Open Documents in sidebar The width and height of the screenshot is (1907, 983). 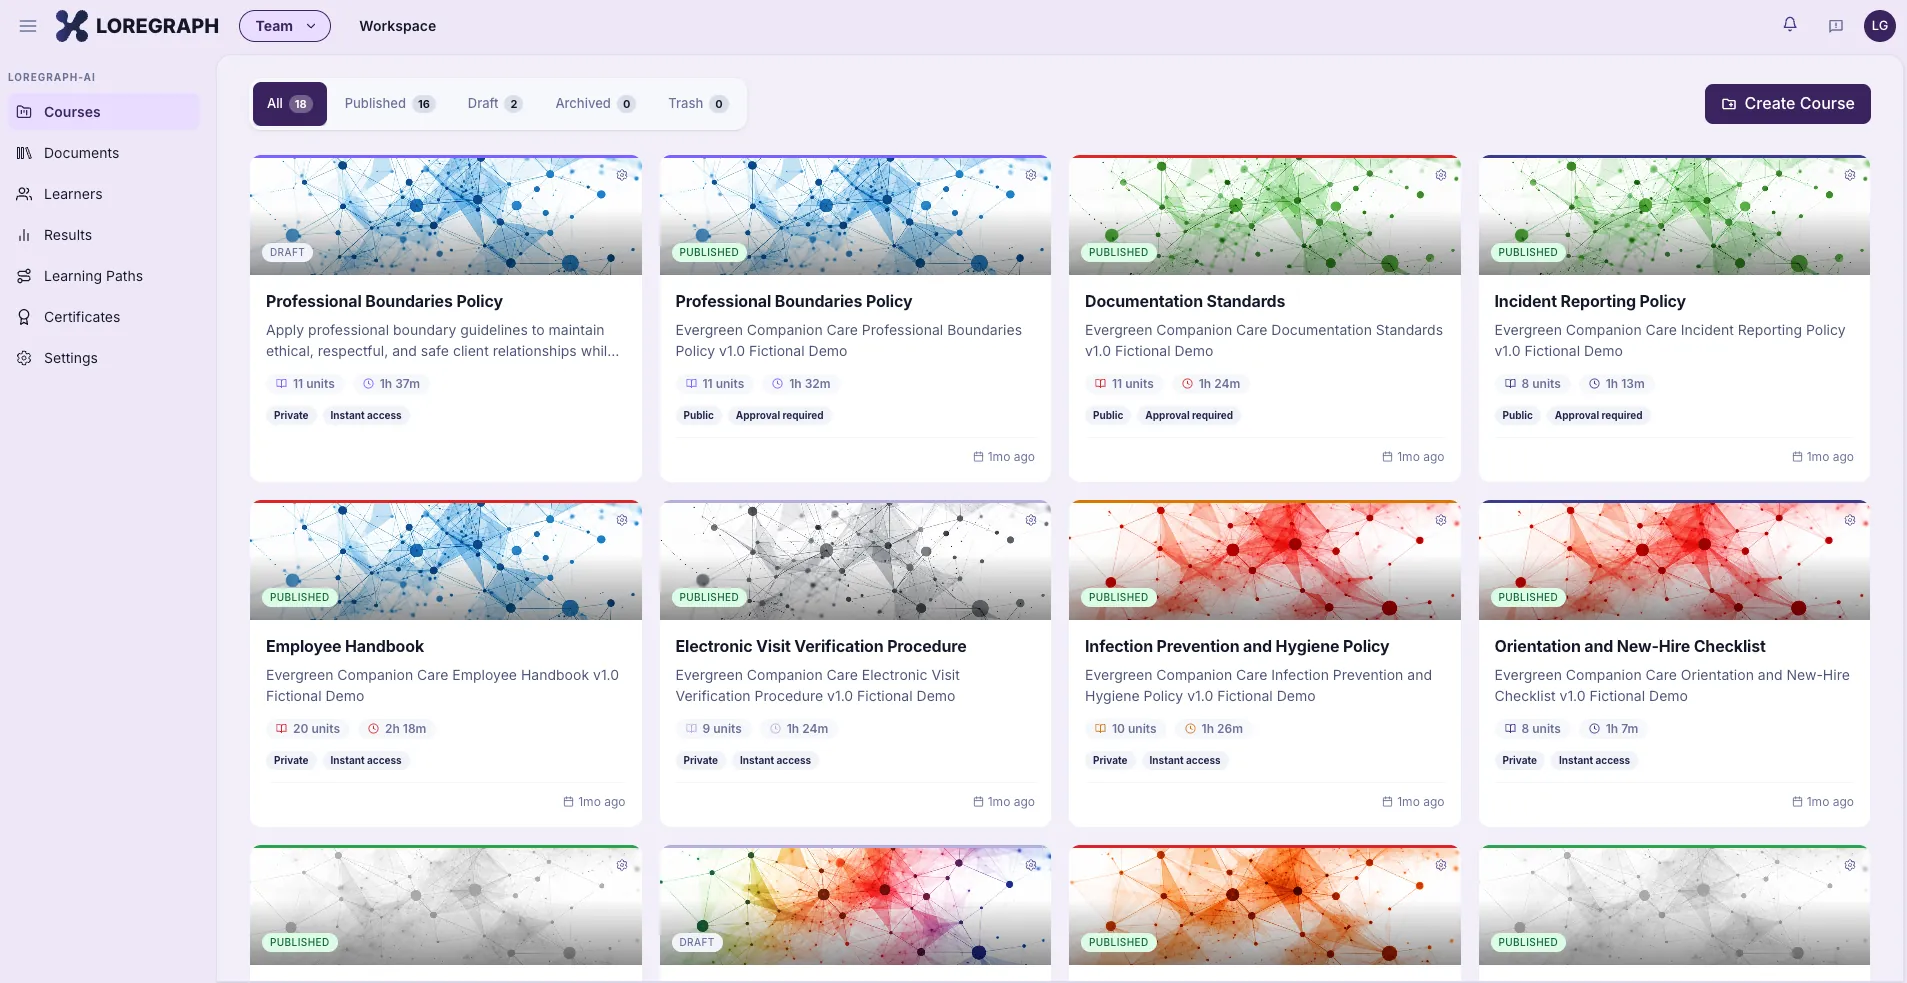(x=104, y=153)
